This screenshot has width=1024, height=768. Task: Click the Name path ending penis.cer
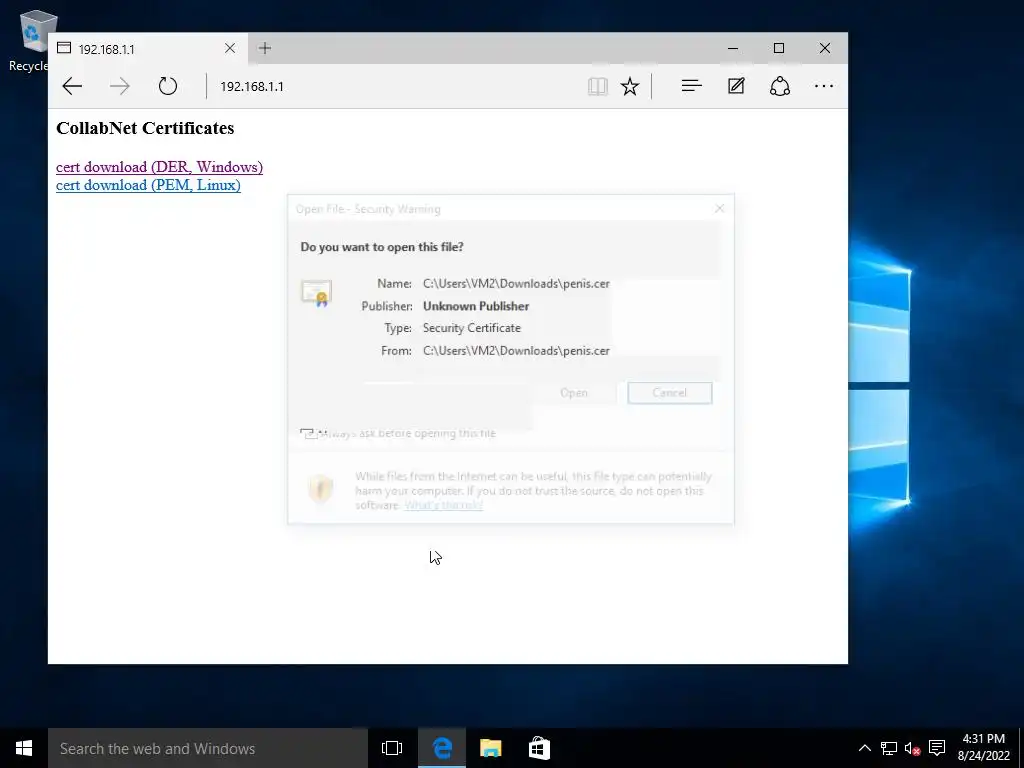tap(516, 284)
